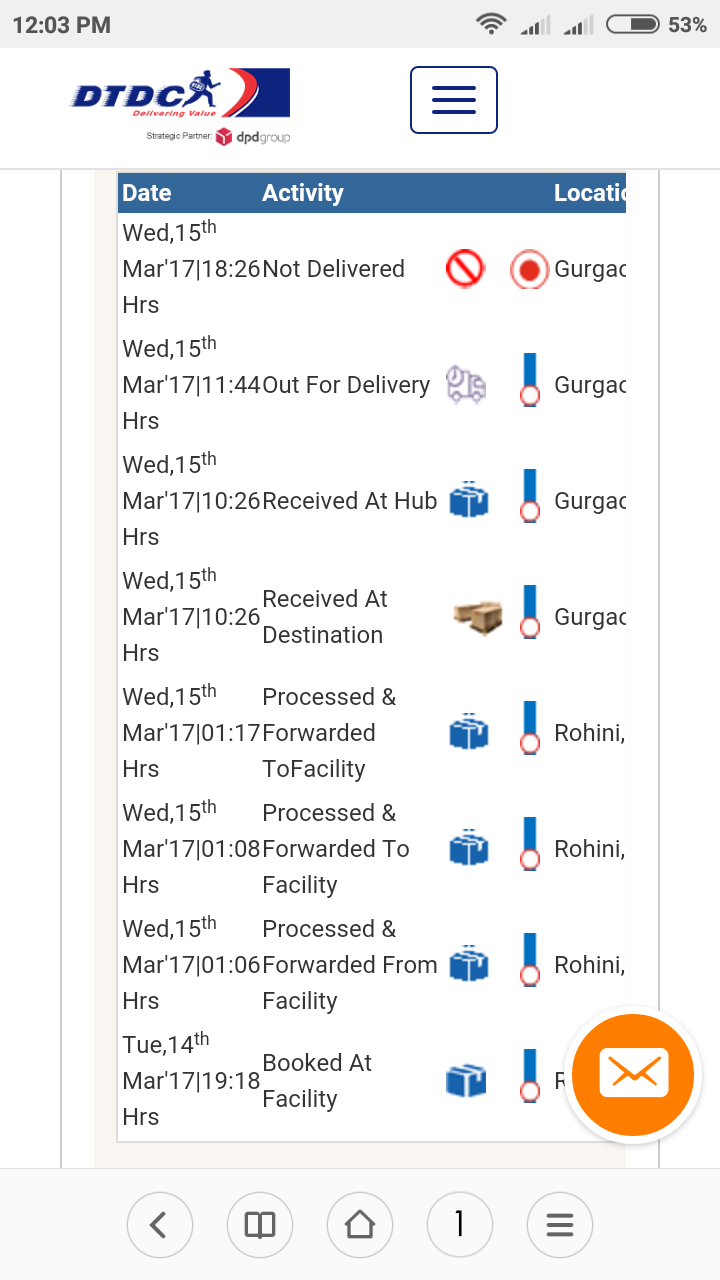This screenshot has width=720, height=1280.
Task: Go back with browser back arrow
Action: (159, 1224)
